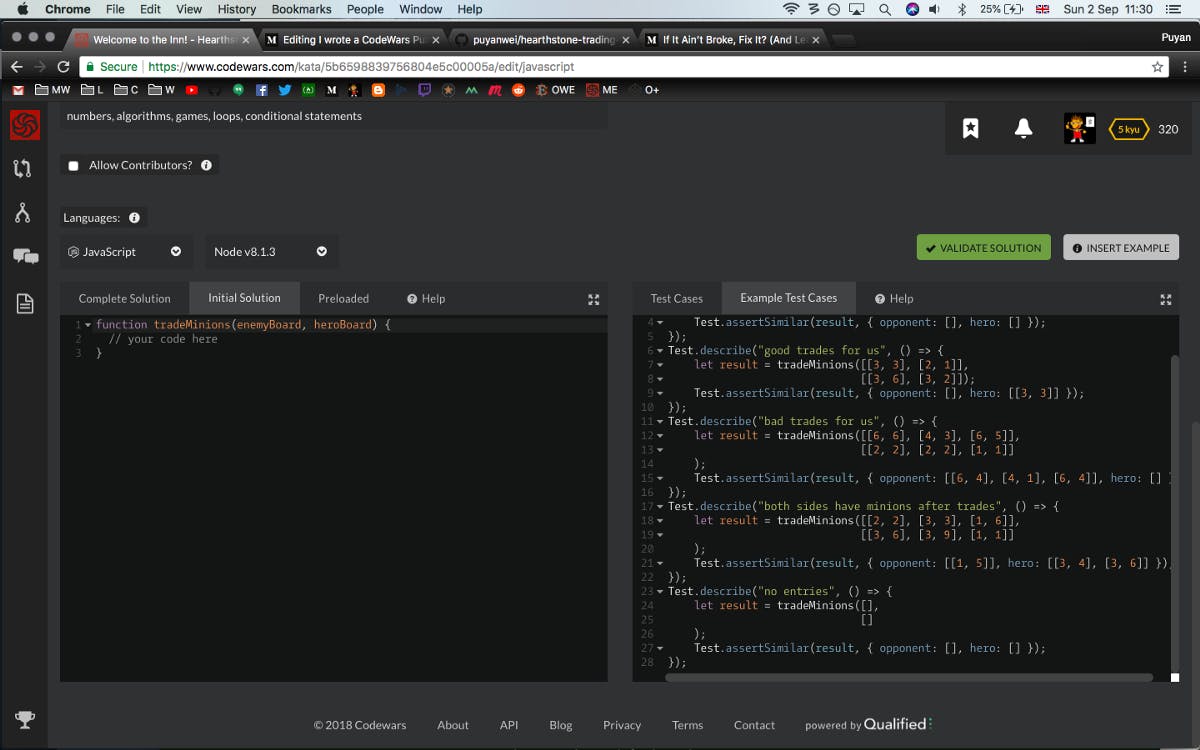This screenshot has height=750, width=1200.
Task: Open the notifications bell icon
Action: (x=1023, y=129)
